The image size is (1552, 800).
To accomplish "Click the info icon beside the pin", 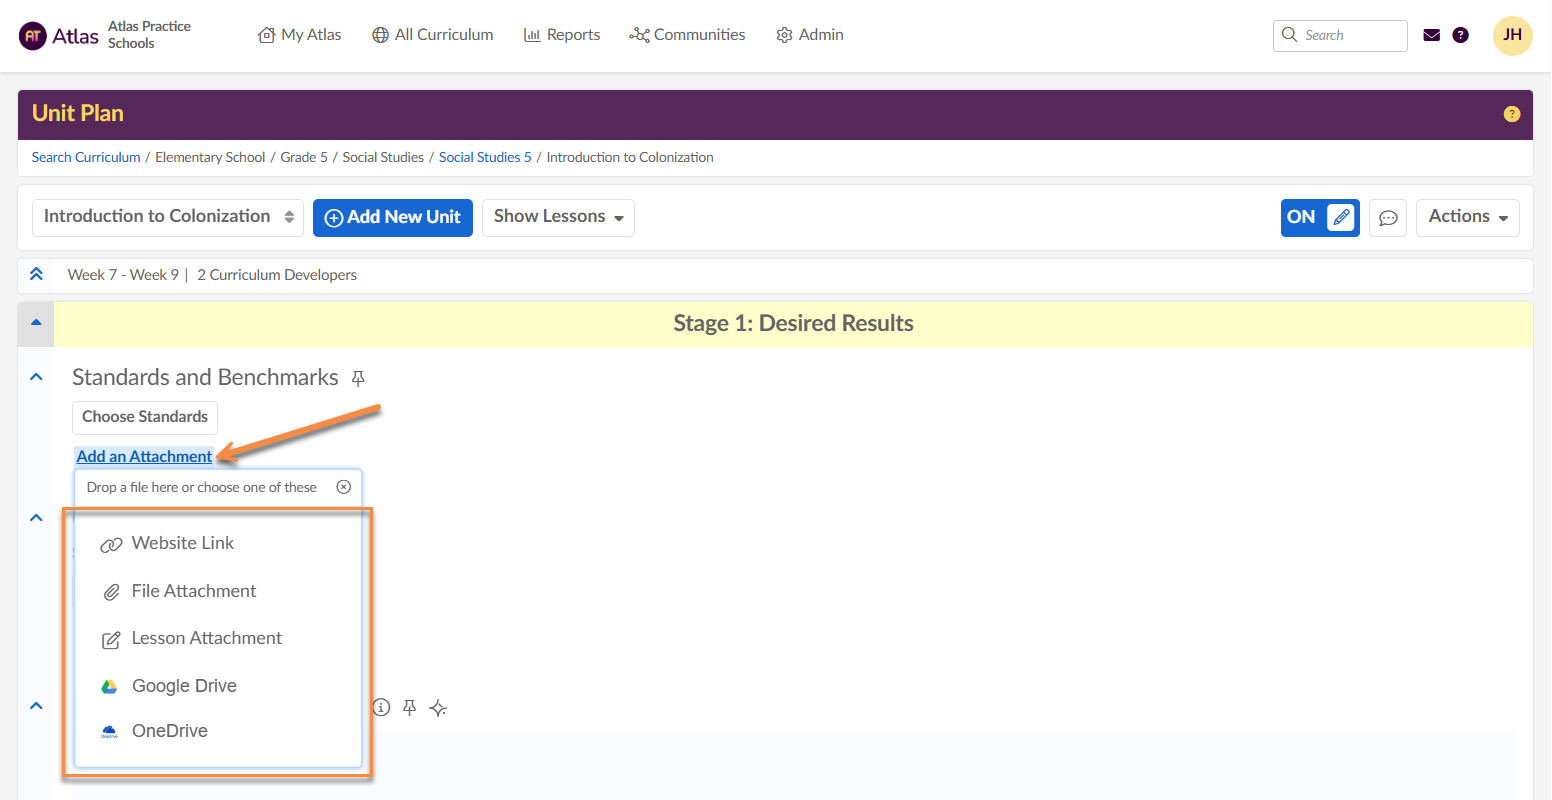I will [x=381, y=708].
